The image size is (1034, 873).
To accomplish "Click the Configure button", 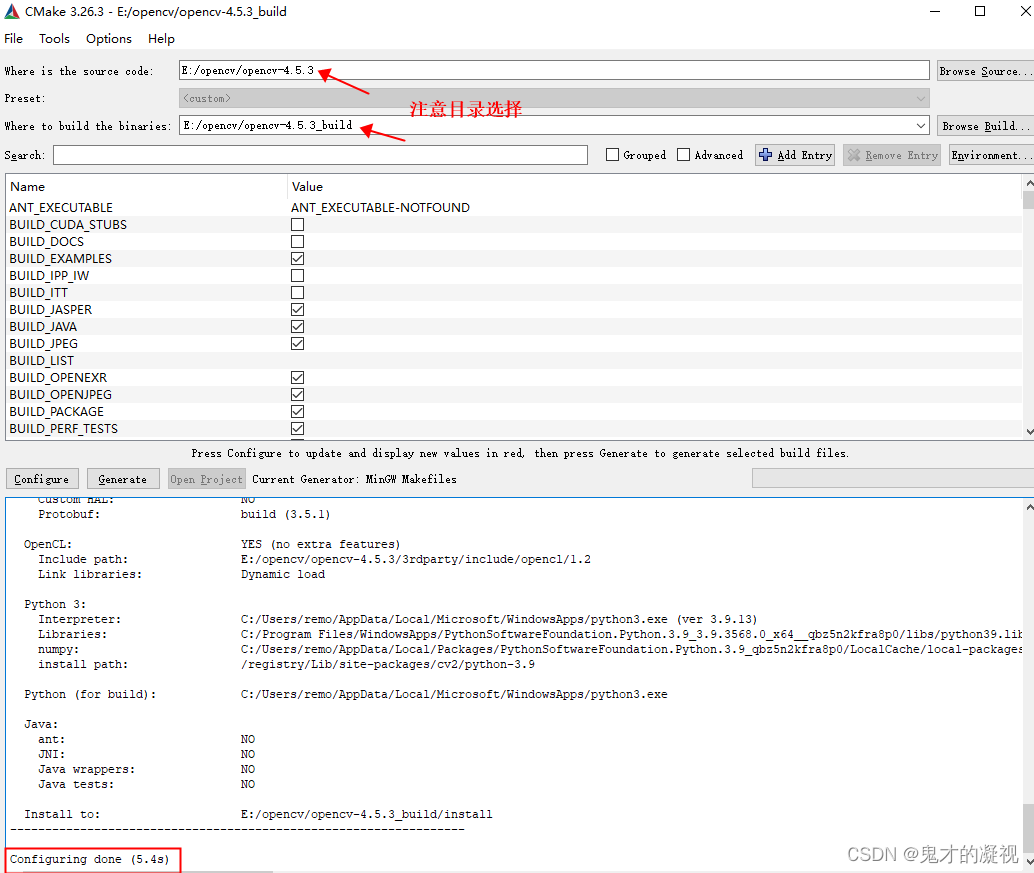I will point(42,479).
